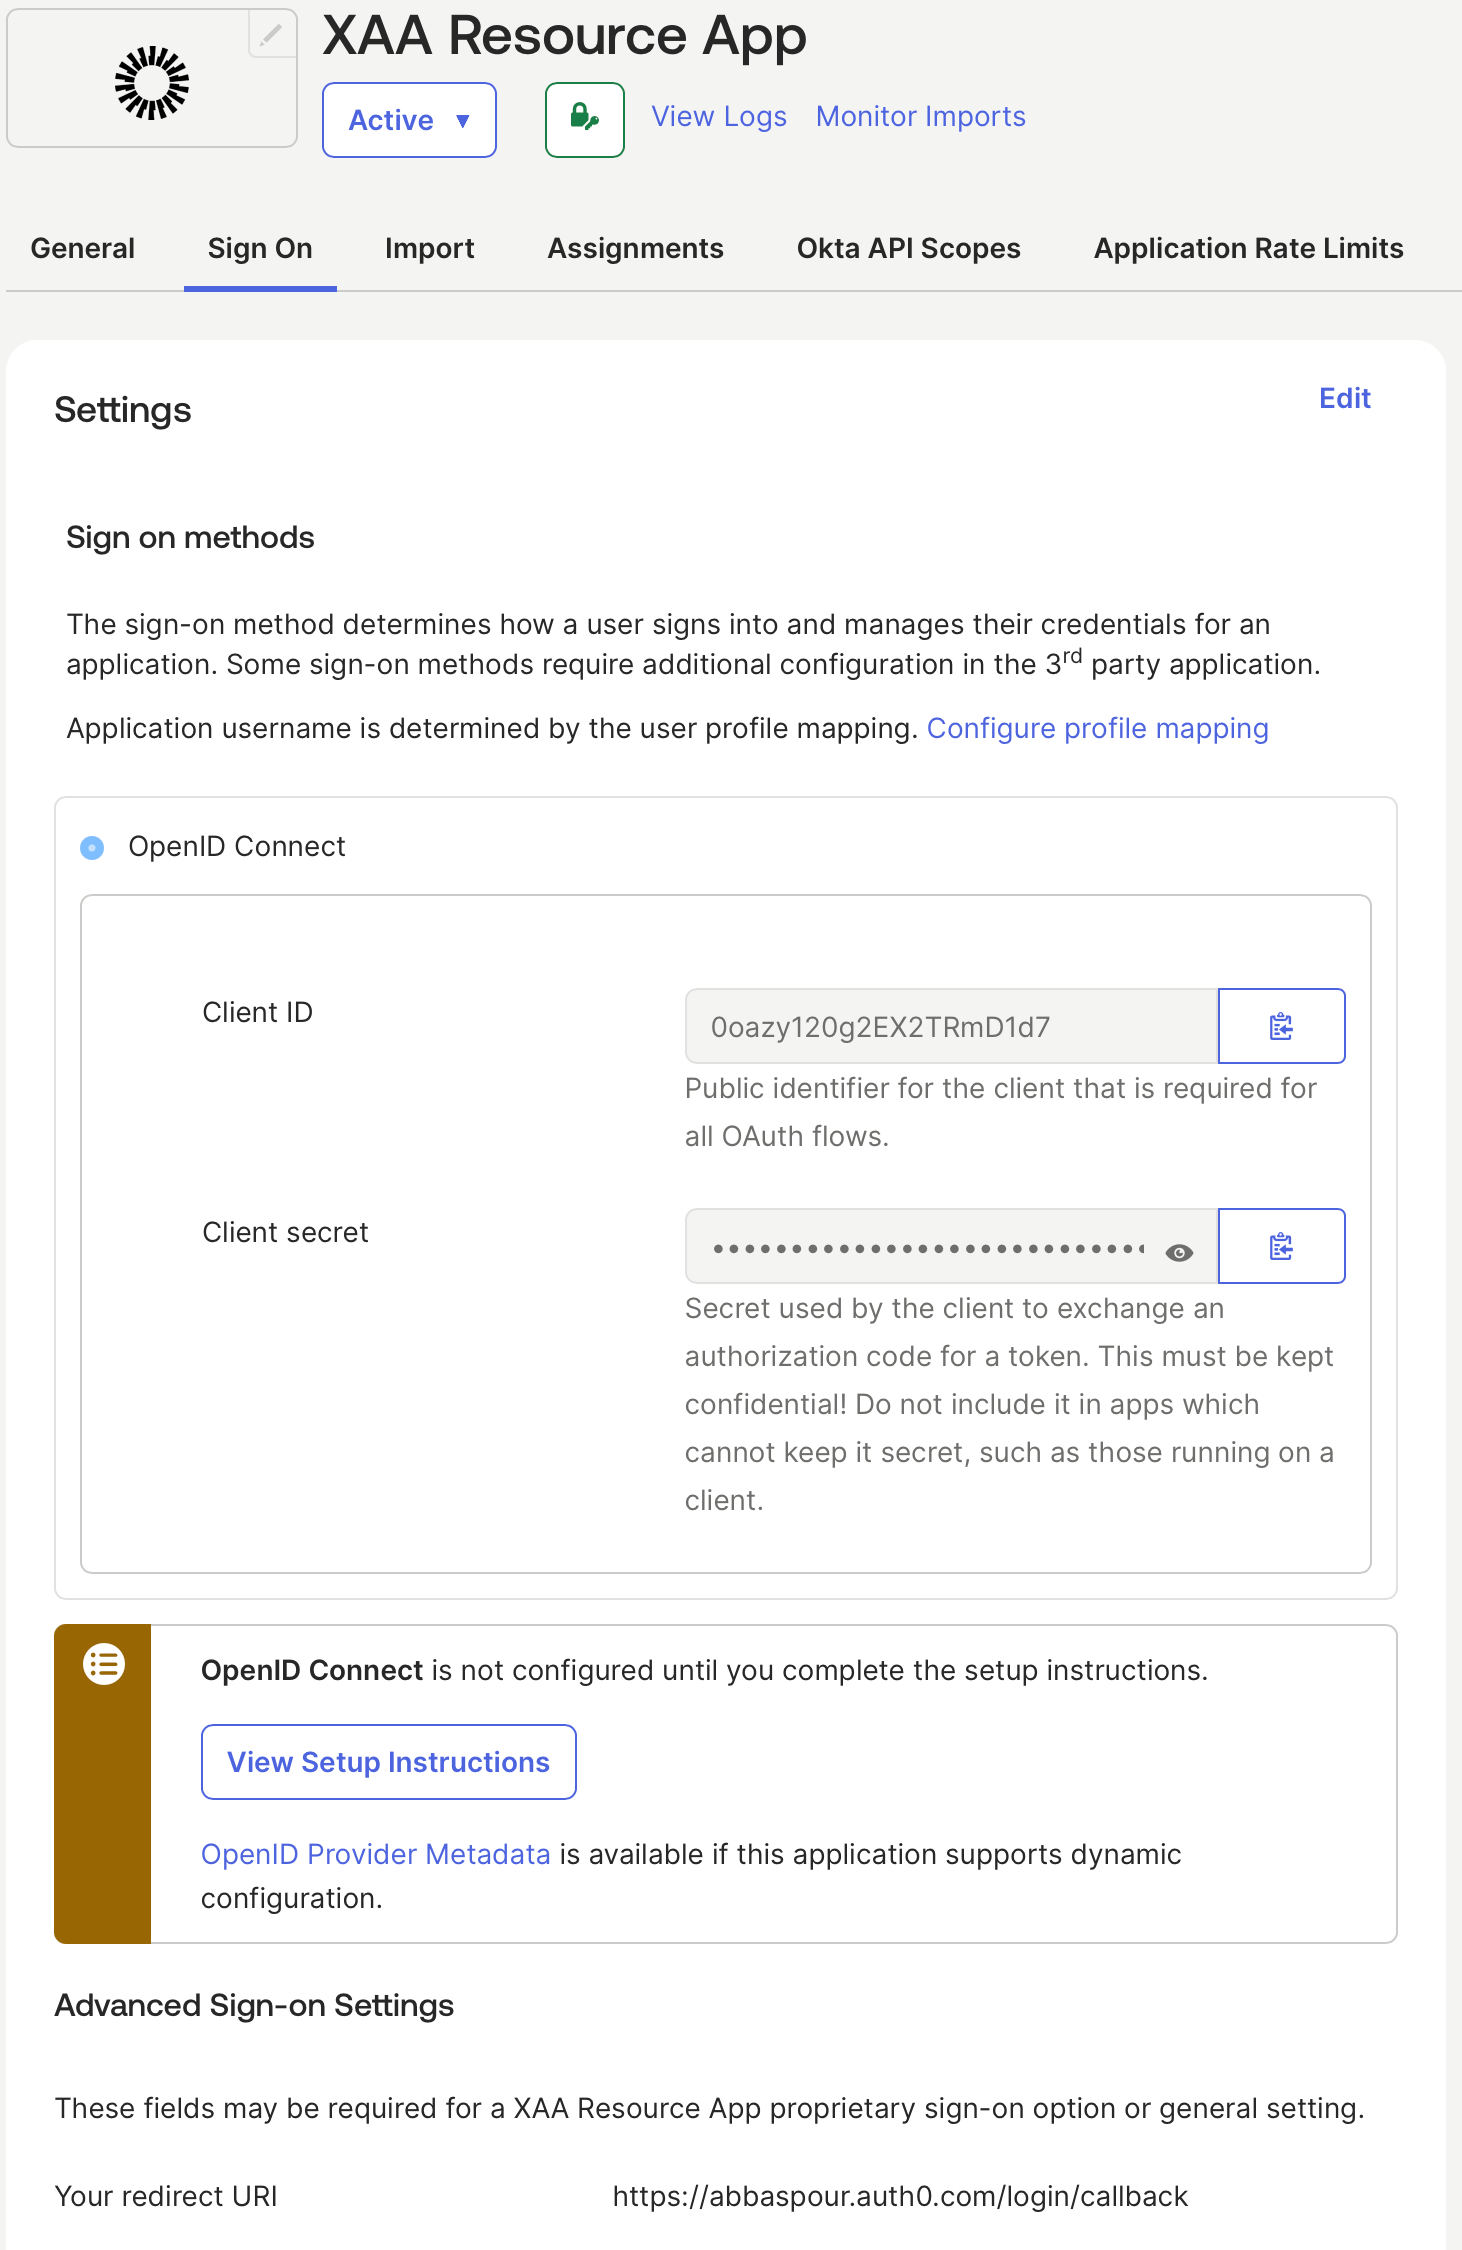Click the green lock and key icon
This screenshot has height=2250, width=1462.
[x=585, y=119]
